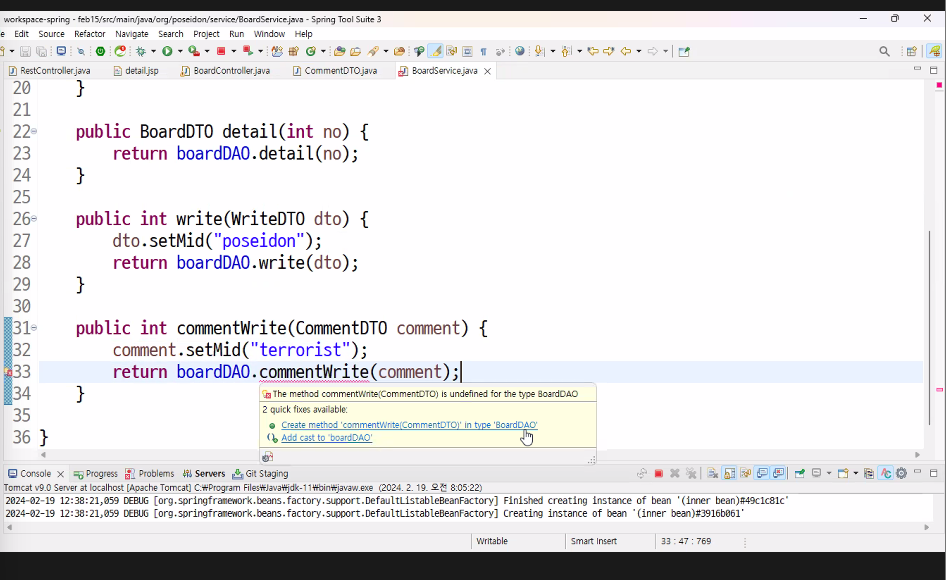Image resolution: width=946 pixels, height=580 pixels.
Task: Maximize the editor area
Action: pos(933,71)
